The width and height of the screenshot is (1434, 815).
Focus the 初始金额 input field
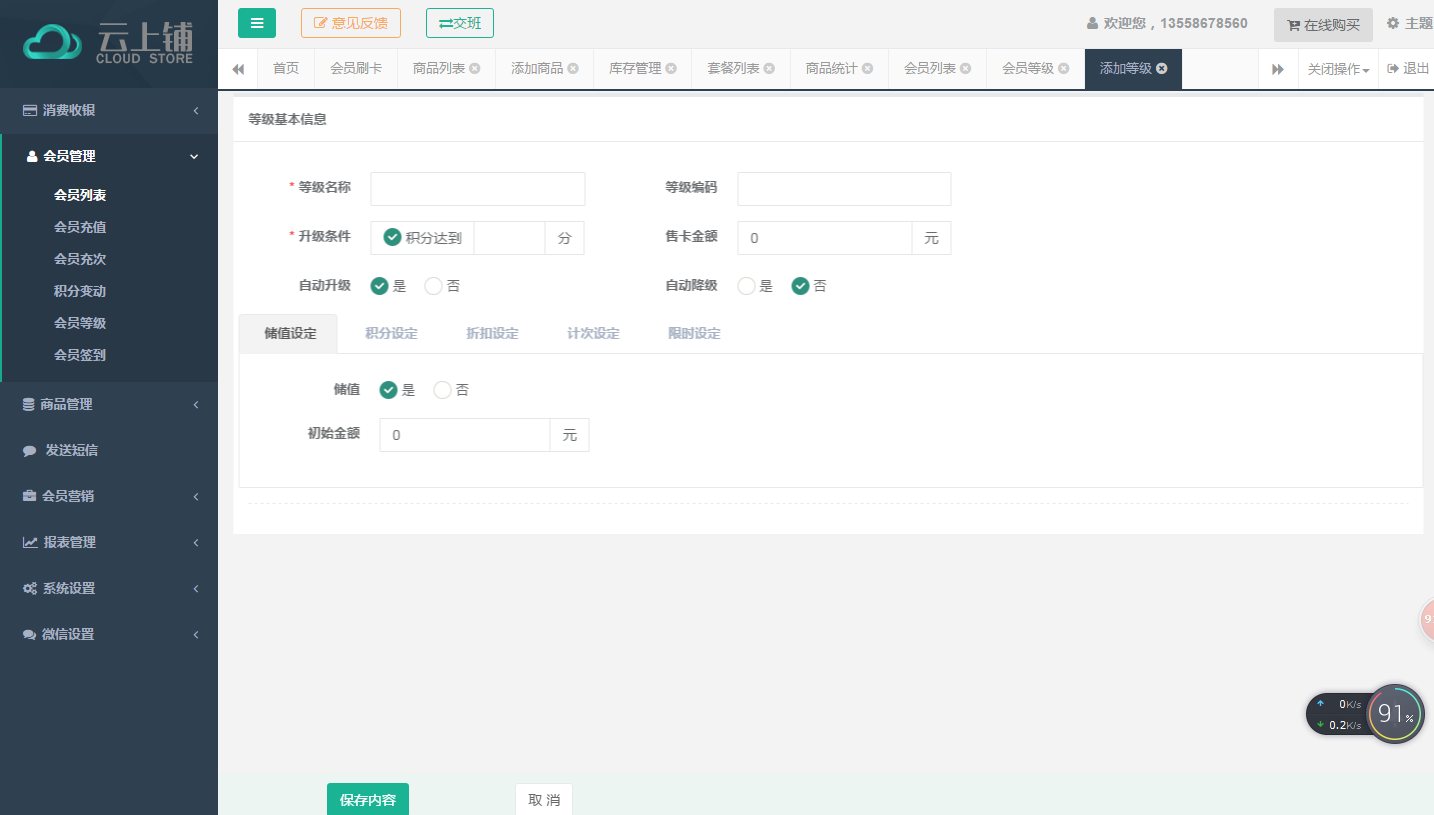coord(465,435)
